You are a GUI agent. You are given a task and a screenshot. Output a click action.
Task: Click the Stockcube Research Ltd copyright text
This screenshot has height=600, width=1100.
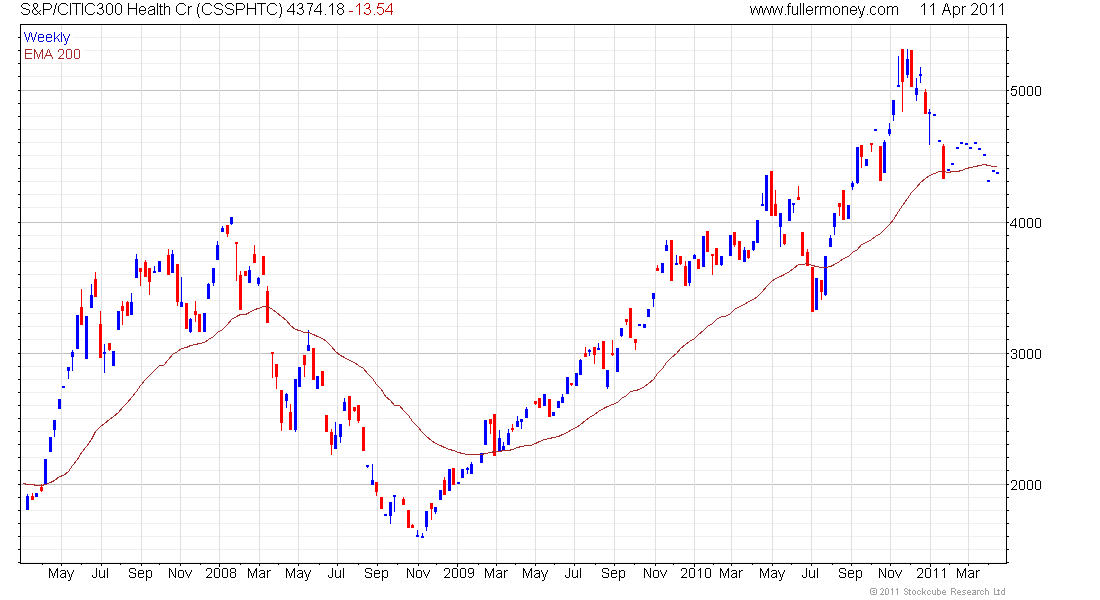[x=937, y=592]
